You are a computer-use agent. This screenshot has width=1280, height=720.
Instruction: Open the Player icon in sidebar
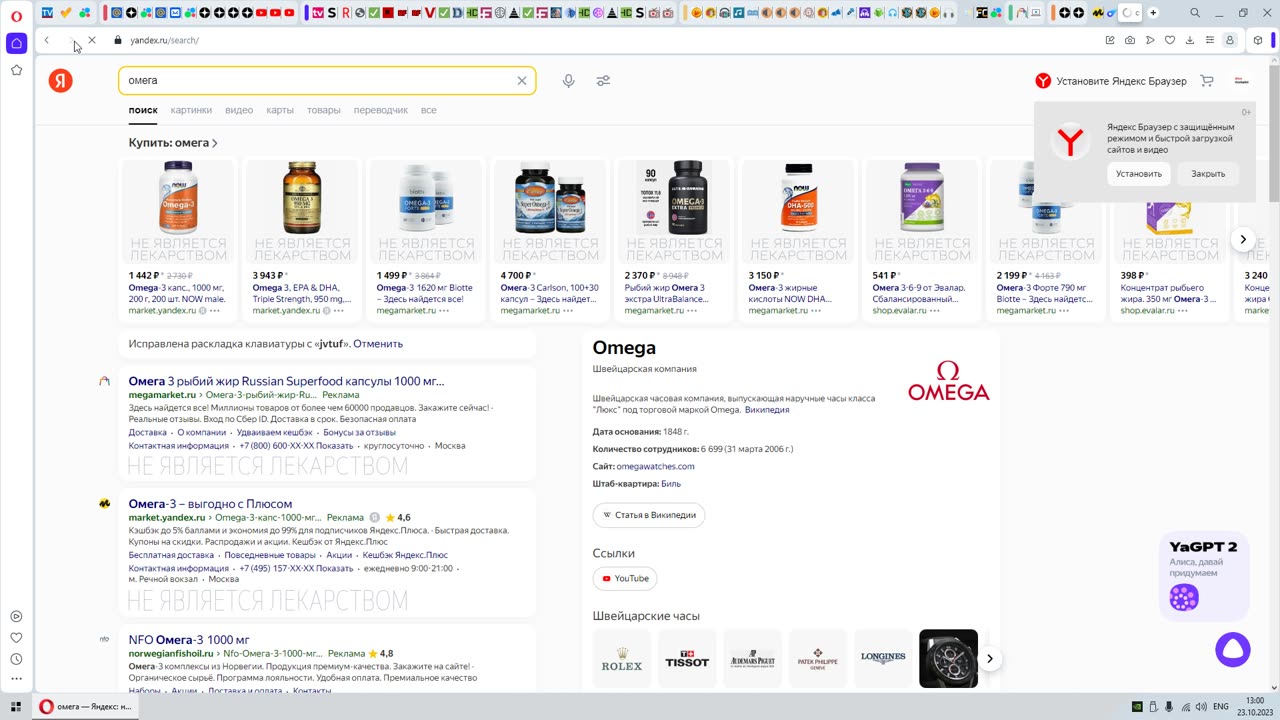(x=16, y=617)
